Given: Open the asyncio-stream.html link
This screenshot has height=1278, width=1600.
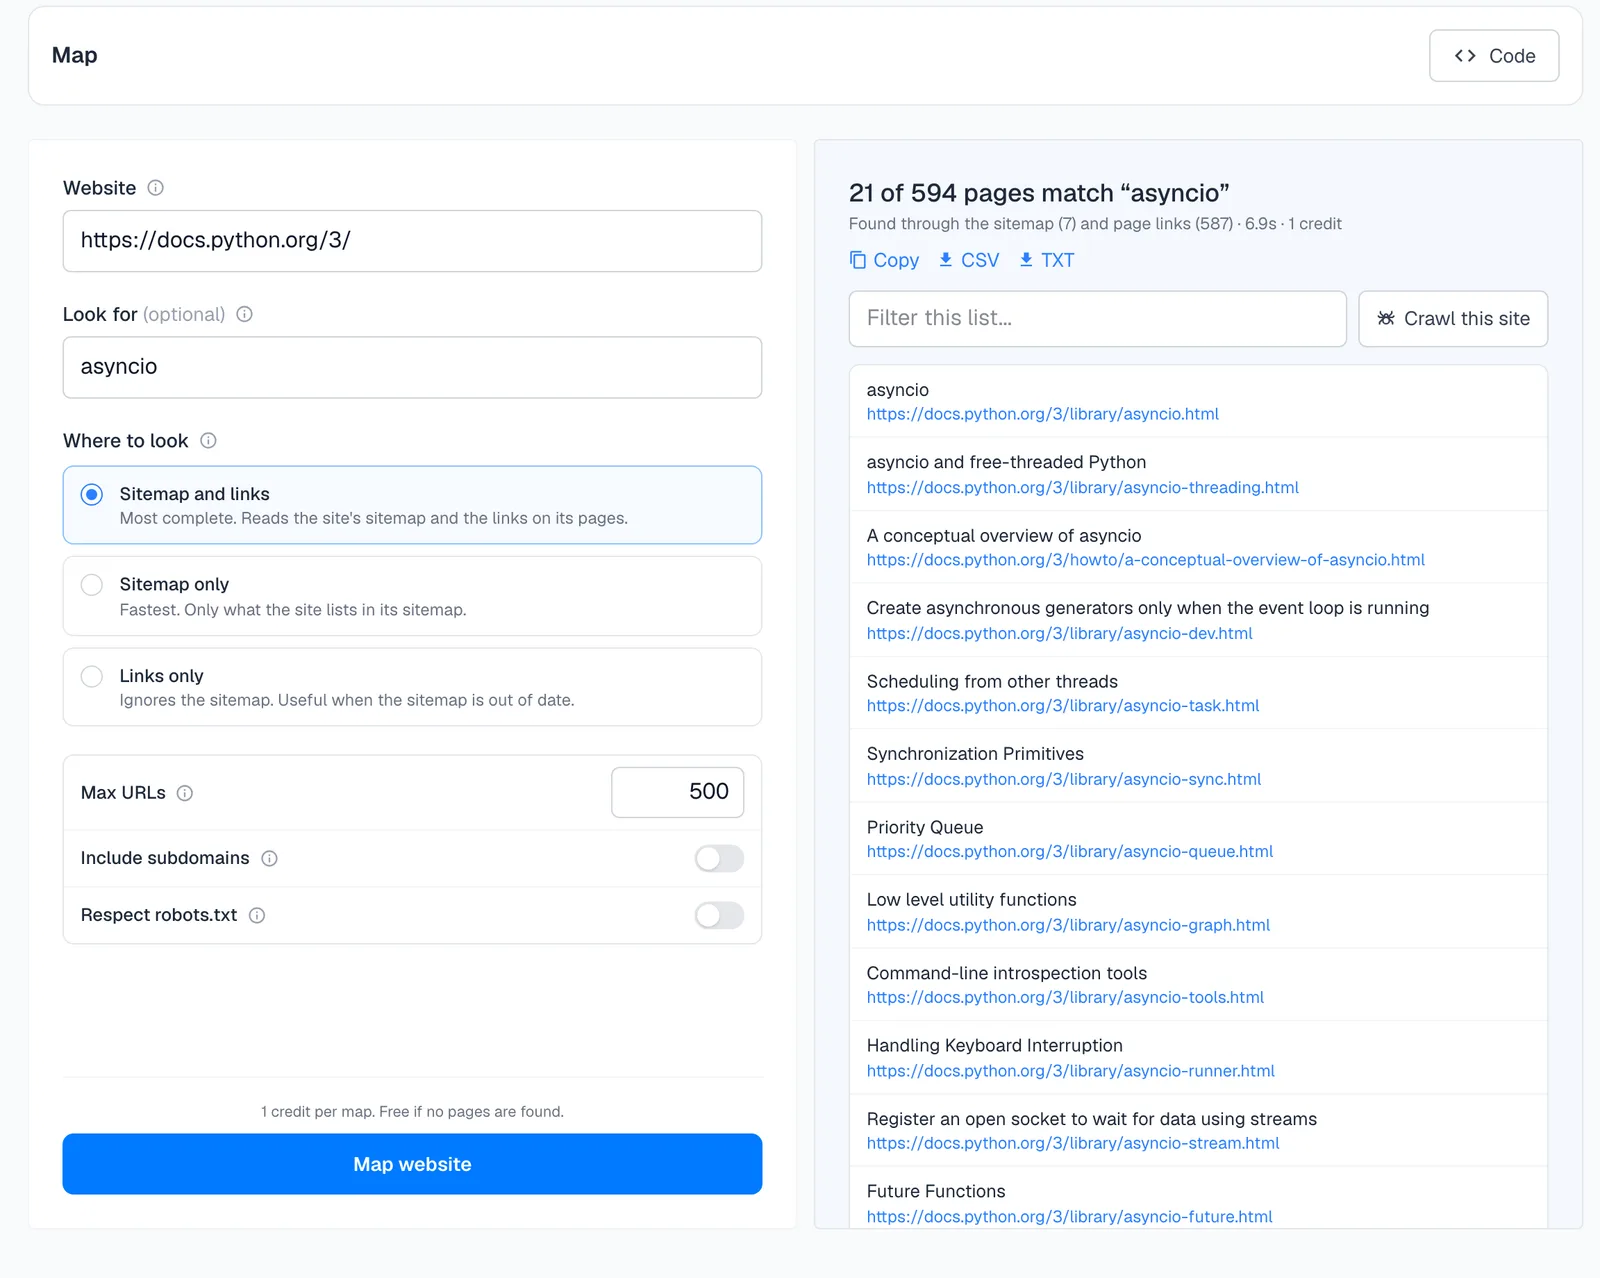Looking at the screenshot, I should pos(1072,1143).
